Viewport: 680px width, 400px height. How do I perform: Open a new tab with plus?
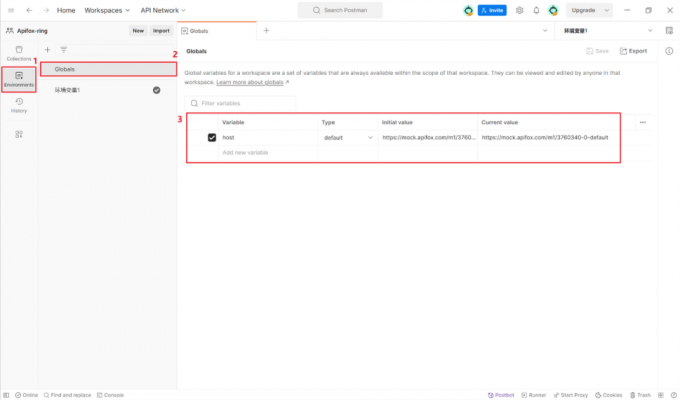266,30
